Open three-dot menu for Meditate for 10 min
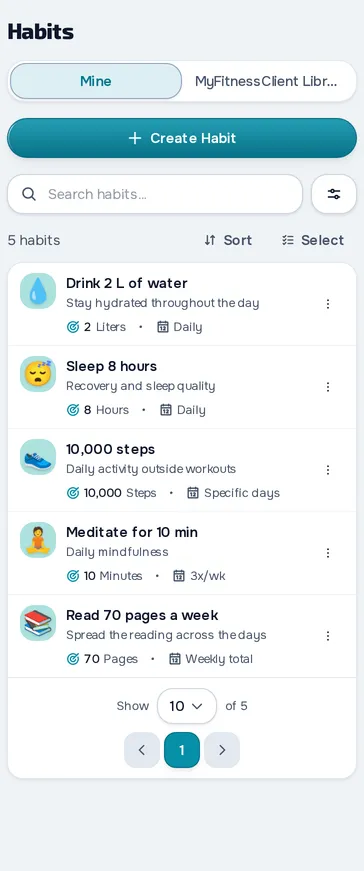364x871 pixels. [x=328, y=553]
